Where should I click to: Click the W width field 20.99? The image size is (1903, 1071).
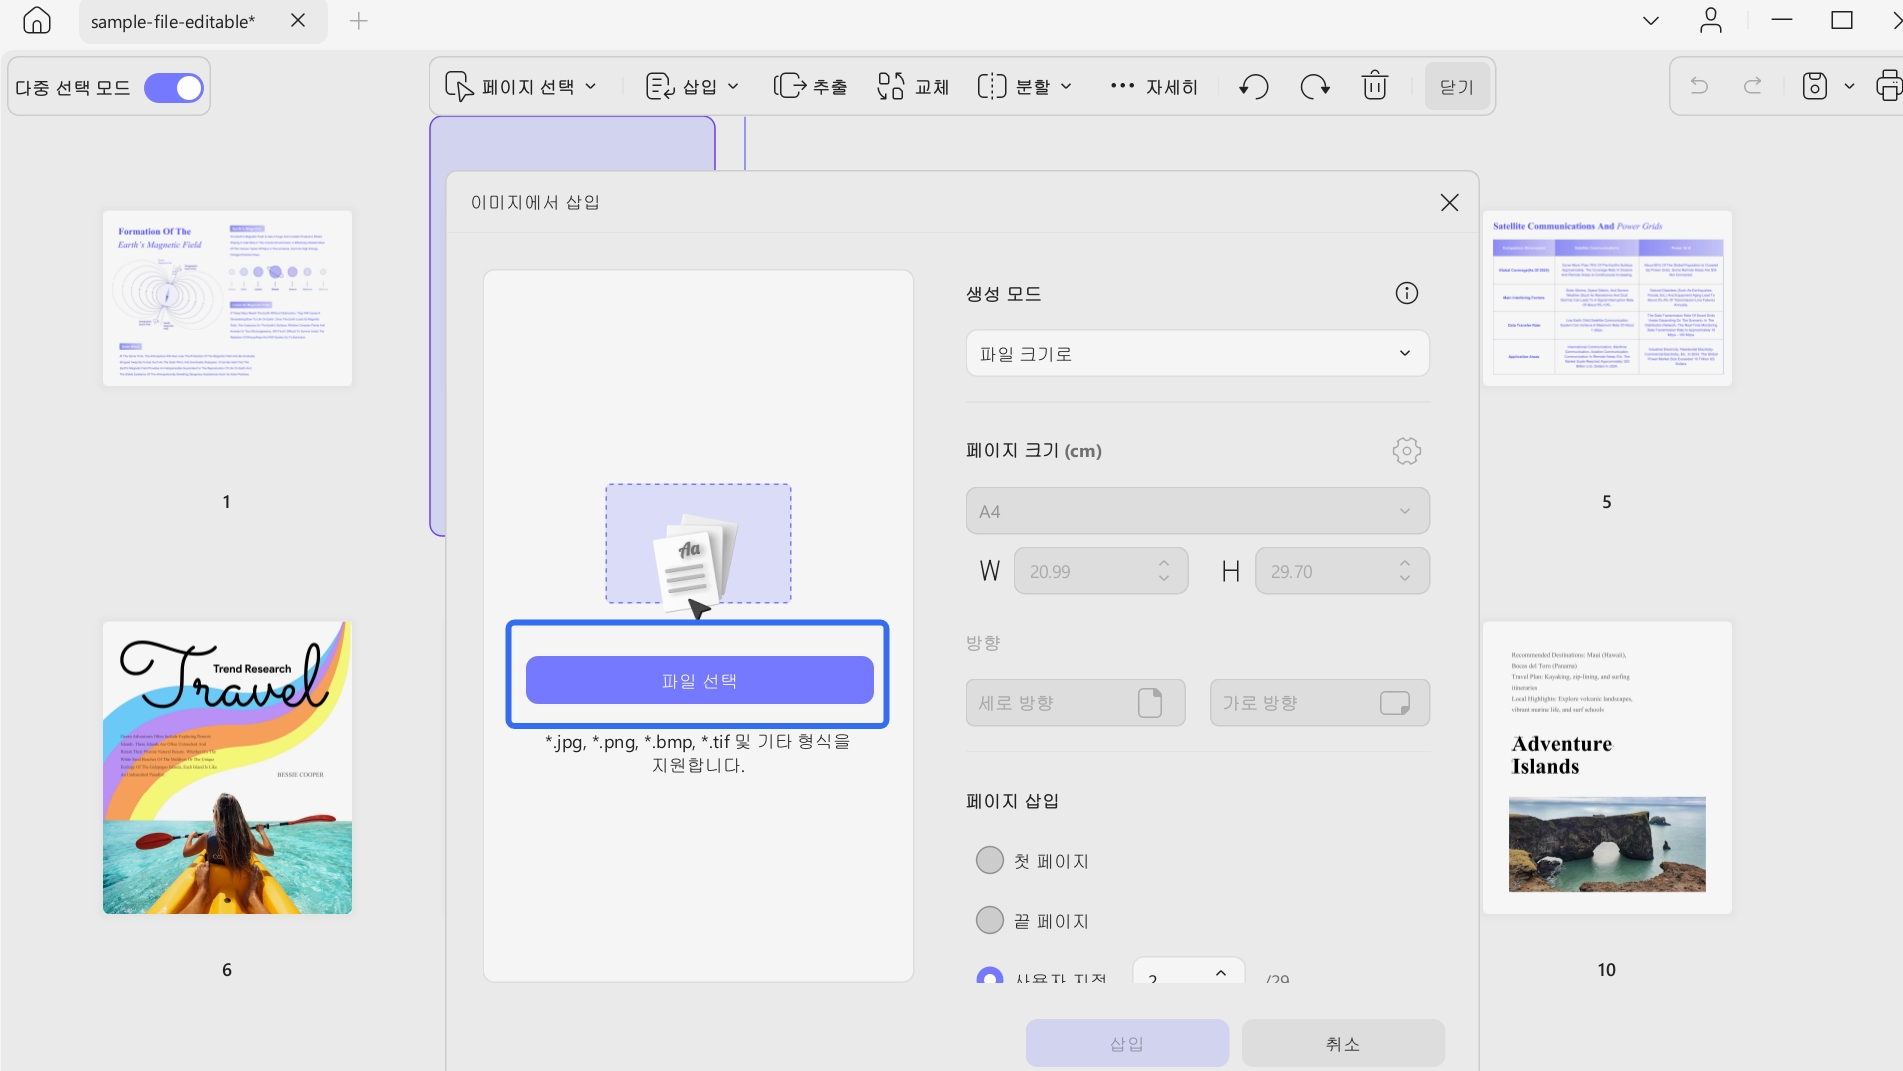1100,571
